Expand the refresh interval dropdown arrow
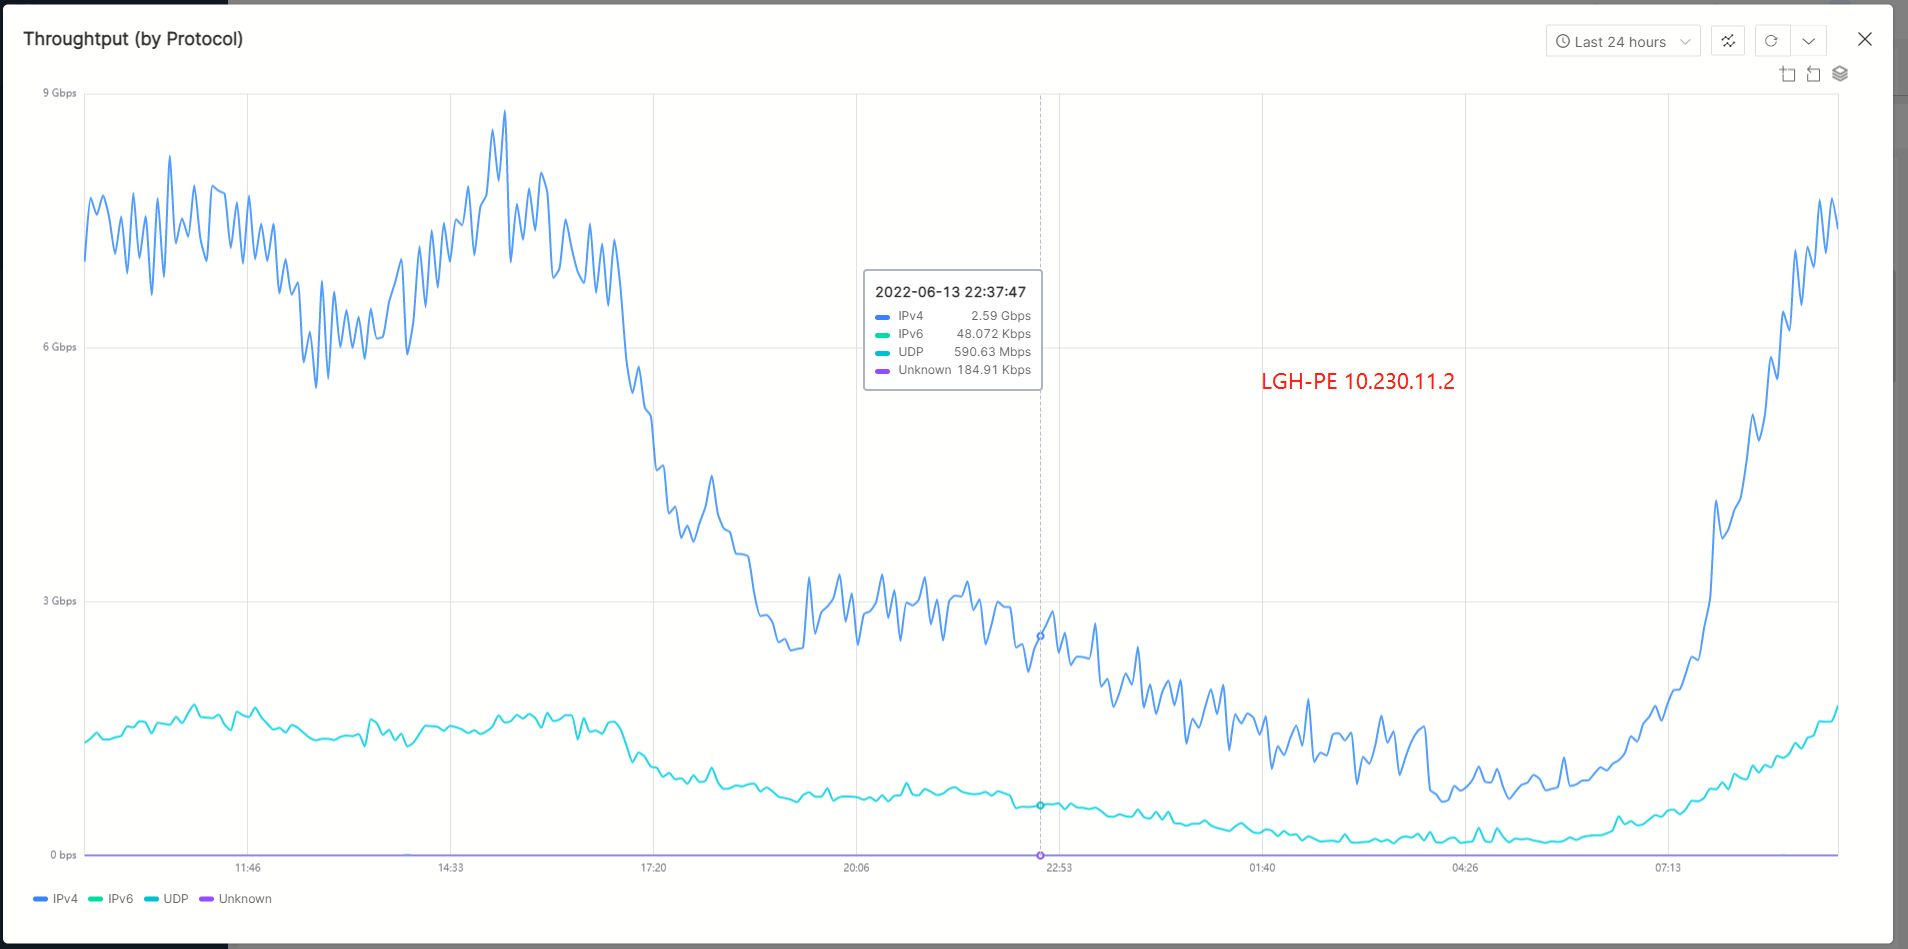Image resolution: width=1908 pixels, height=949 pixels. click(x=1808, y=41)
